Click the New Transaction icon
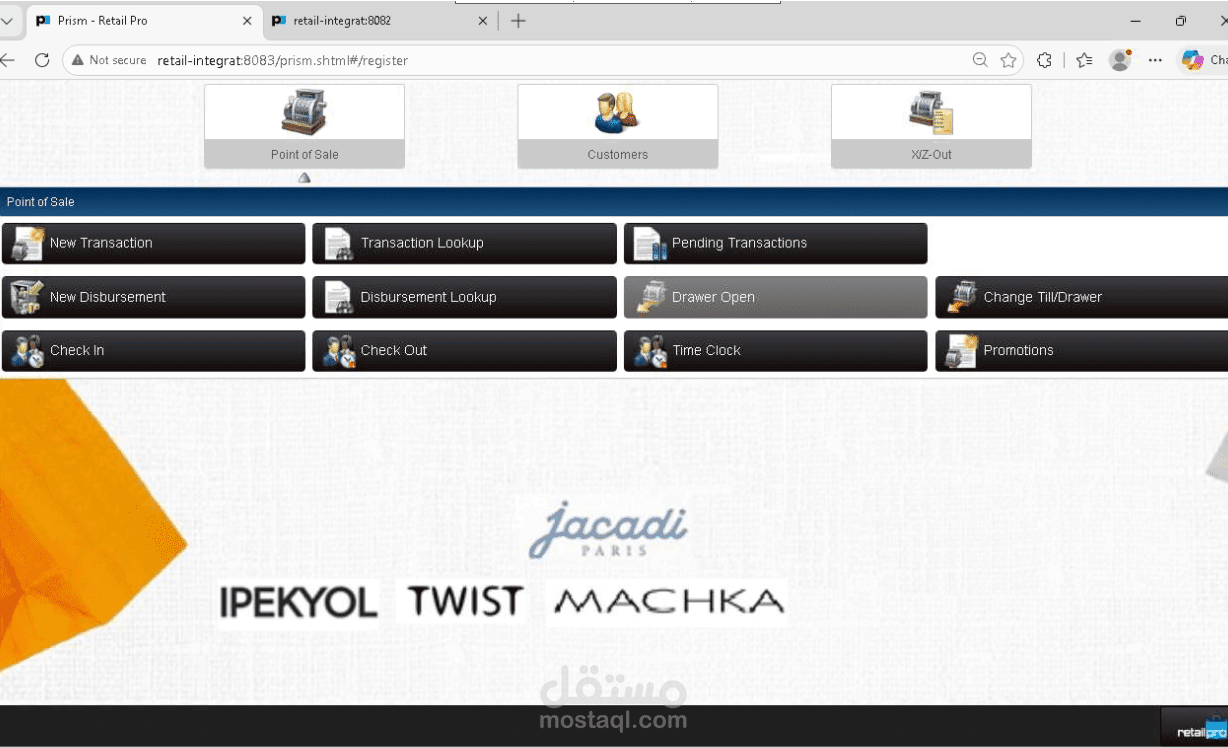The image size is (1228, 748). (27, 243)
